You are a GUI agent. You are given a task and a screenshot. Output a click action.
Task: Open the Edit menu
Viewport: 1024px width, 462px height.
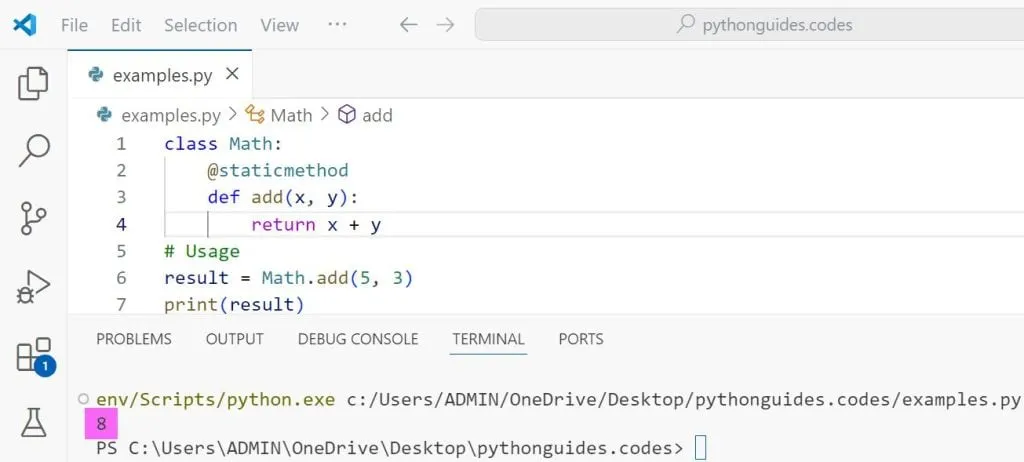[x=126, y=25]
